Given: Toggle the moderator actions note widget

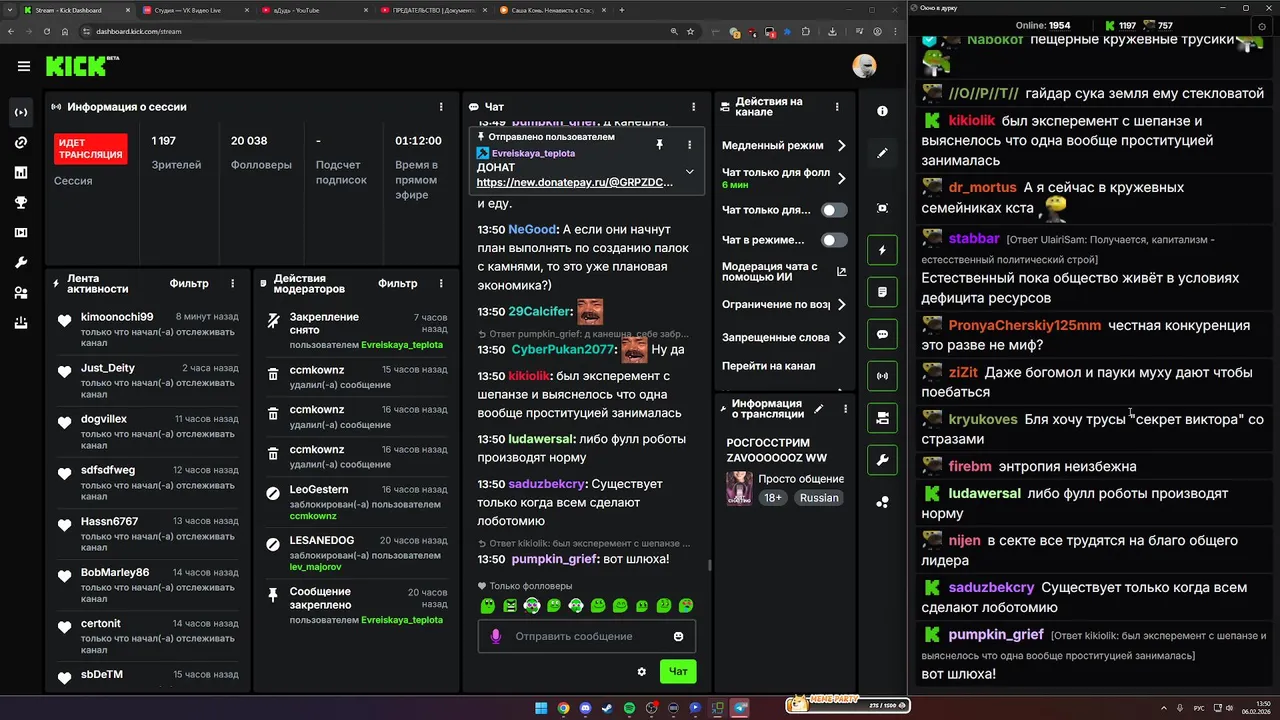Looking at the screenshot, I should click(x=882, y=292).
